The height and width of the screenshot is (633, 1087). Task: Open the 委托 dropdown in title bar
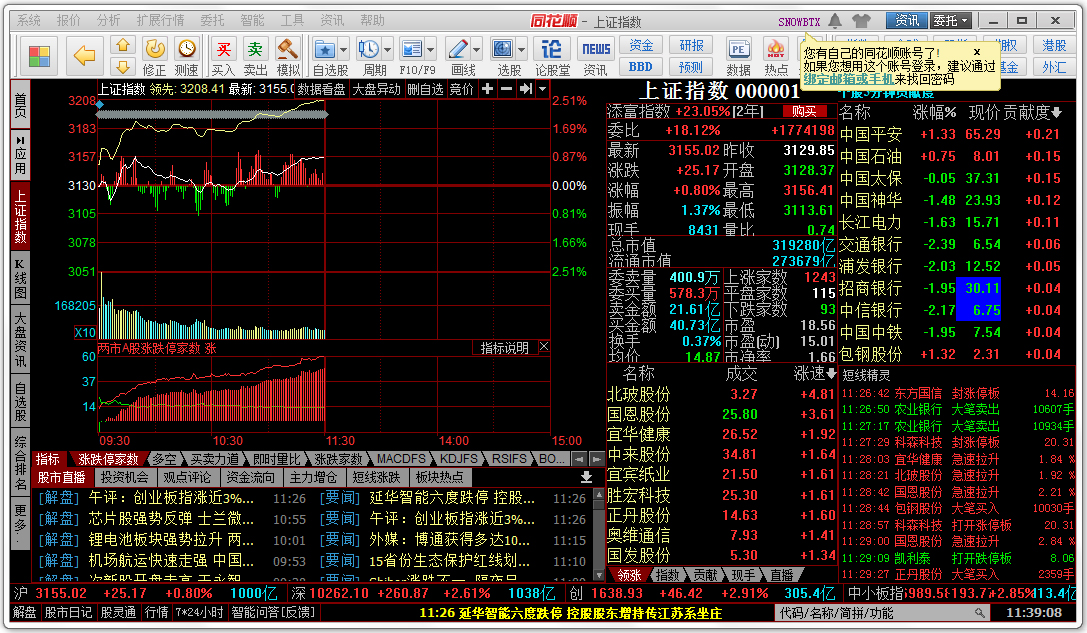click(x=950, y=21)
